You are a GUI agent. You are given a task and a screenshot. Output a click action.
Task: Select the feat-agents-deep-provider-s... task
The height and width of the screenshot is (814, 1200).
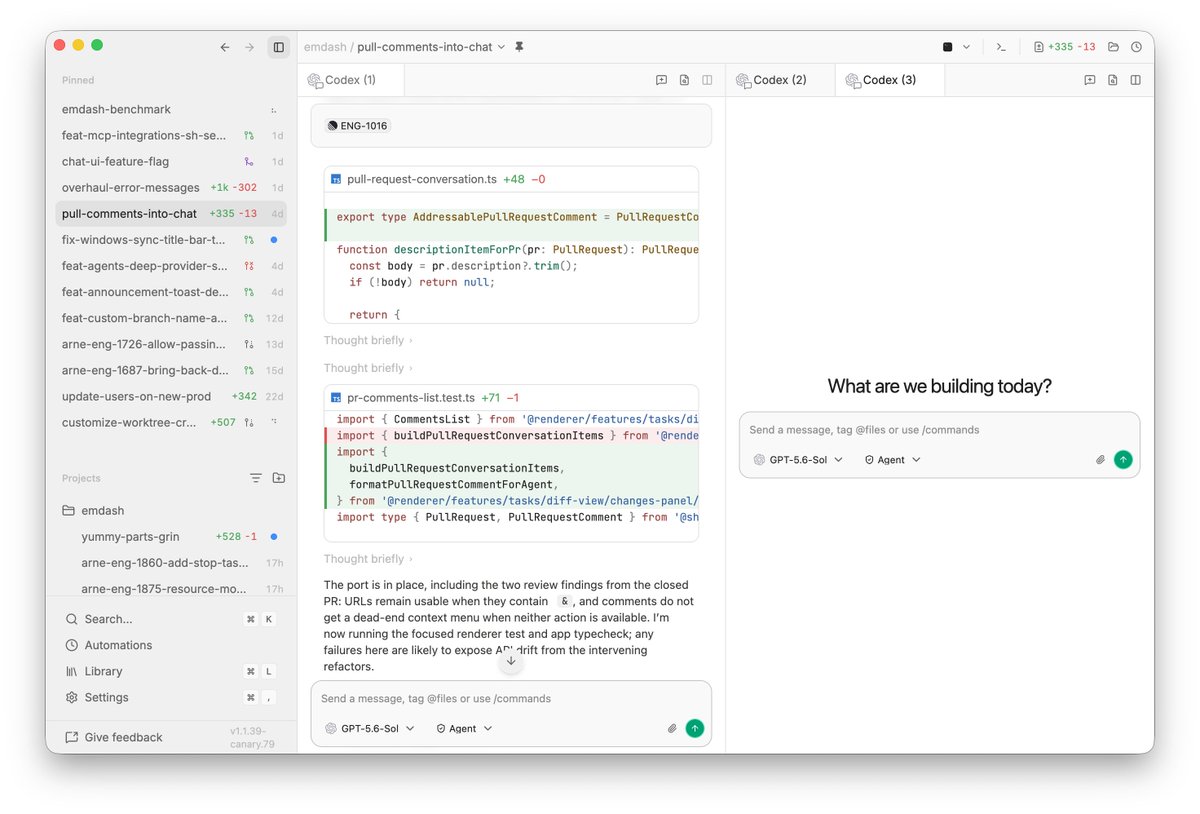coord(171,266)
